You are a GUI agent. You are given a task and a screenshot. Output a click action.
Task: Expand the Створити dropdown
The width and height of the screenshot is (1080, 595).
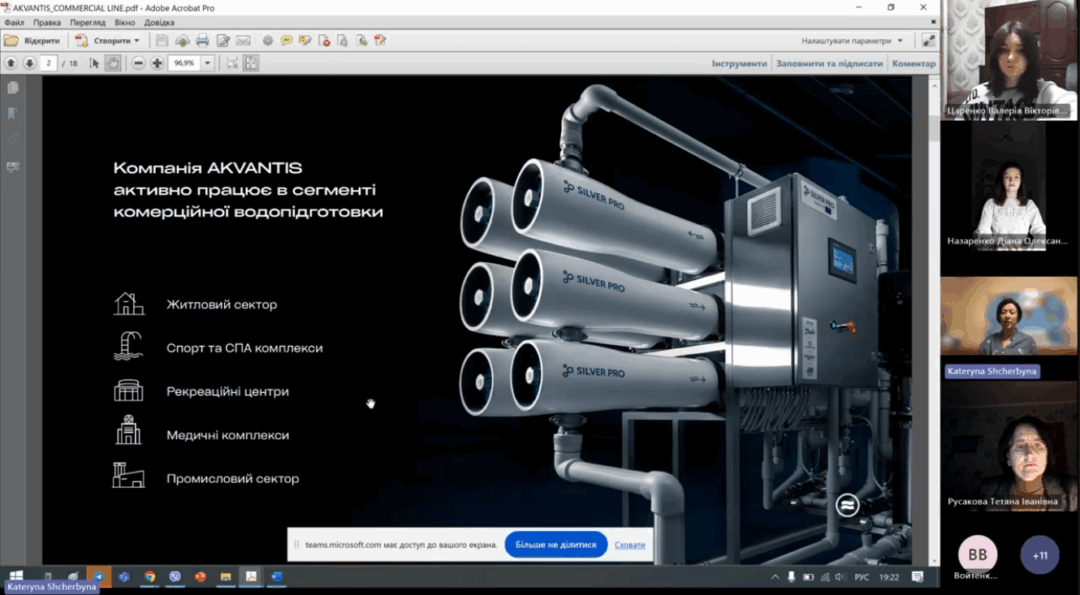tap(136, 41)
